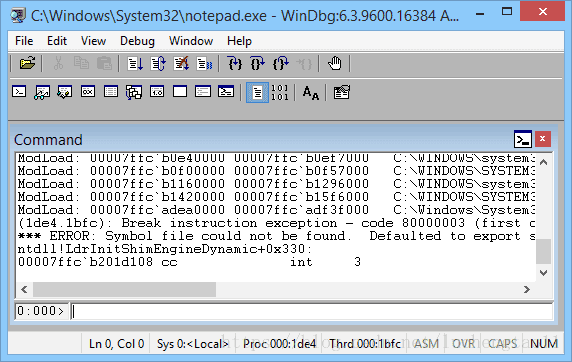
Task: Open the Font dialog AA icon
Action: [310, 92]
